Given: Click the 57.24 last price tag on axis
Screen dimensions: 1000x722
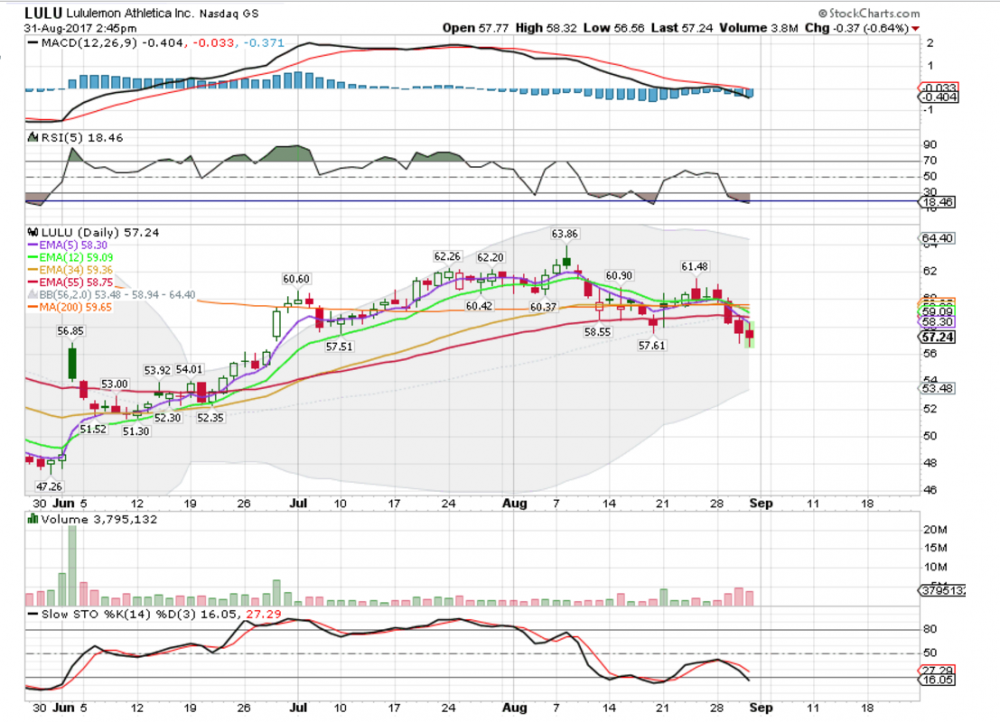Looking at the screenshot, I should tap(935, 338).
